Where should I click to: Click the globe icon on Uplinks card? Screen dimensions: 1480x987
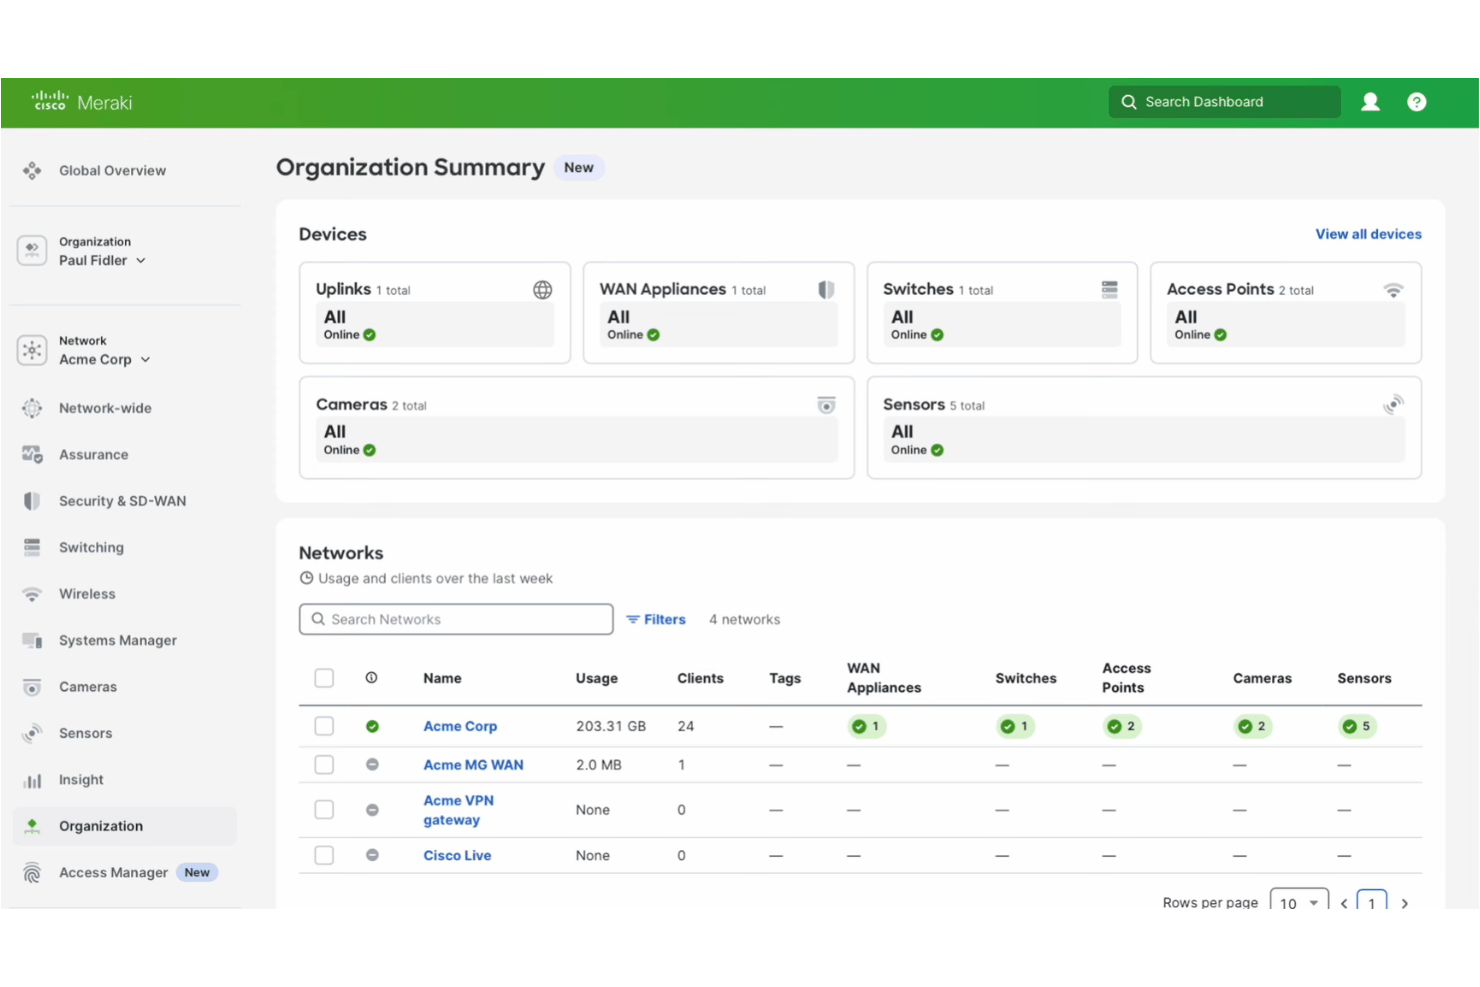click(x=542, y=290)
